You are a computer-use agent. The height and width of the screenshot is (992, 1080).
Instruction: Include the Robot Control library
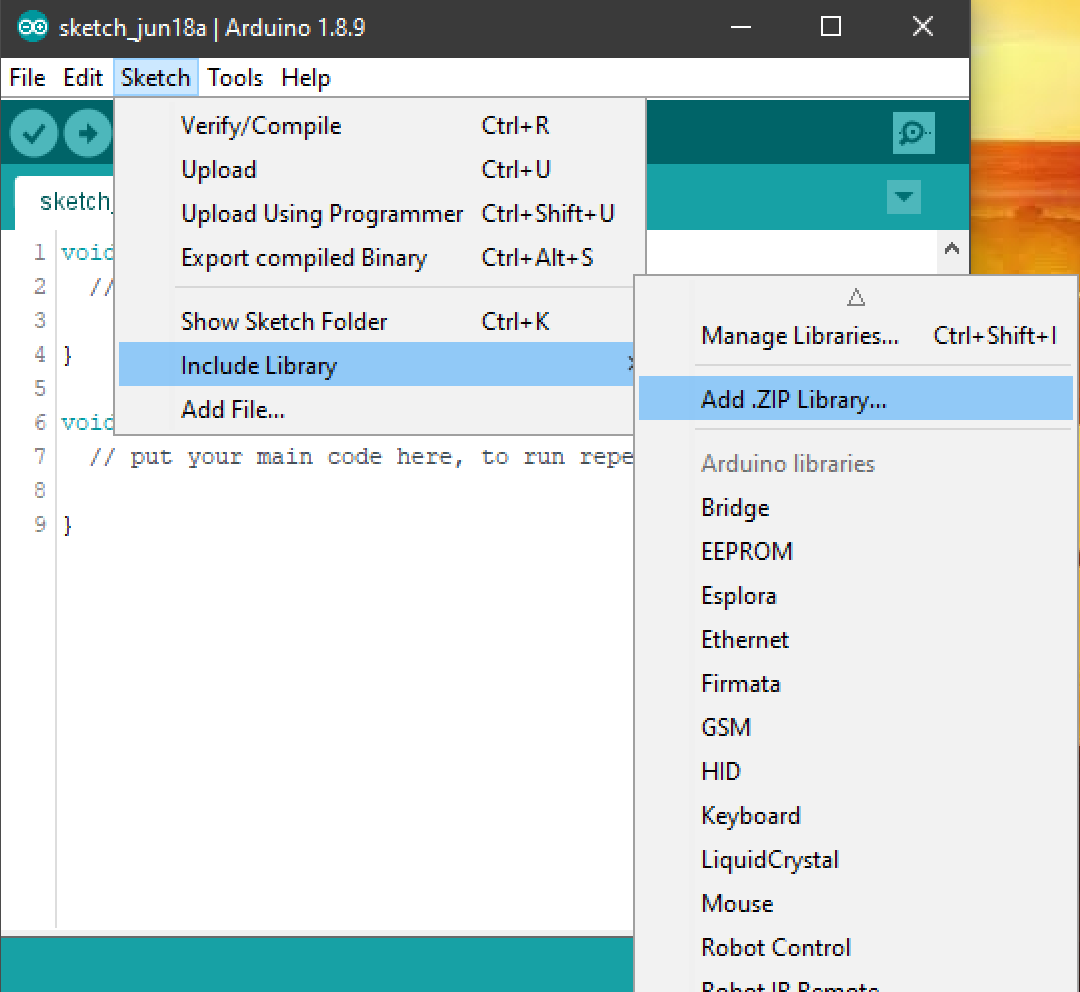855,949
